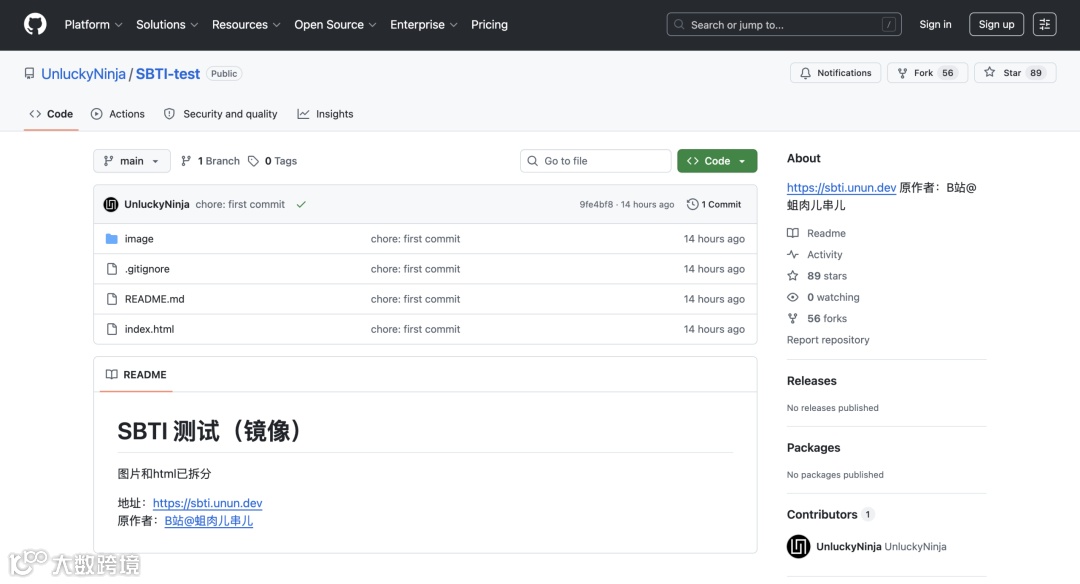Click the GitHub logo icon
Viewport: 1080px width, 584px height.
pos(35,24)
